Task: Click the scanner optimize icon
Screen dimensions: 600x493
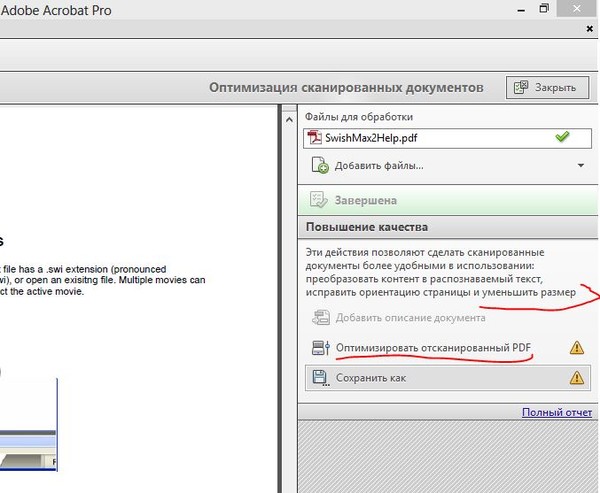Action: 321,348
